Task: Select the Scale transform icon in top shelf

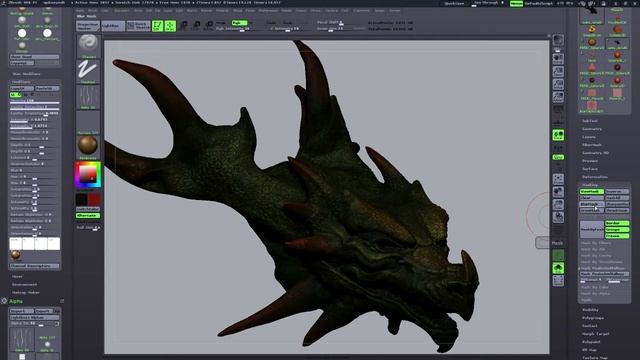Action: (x=197, y=26)
